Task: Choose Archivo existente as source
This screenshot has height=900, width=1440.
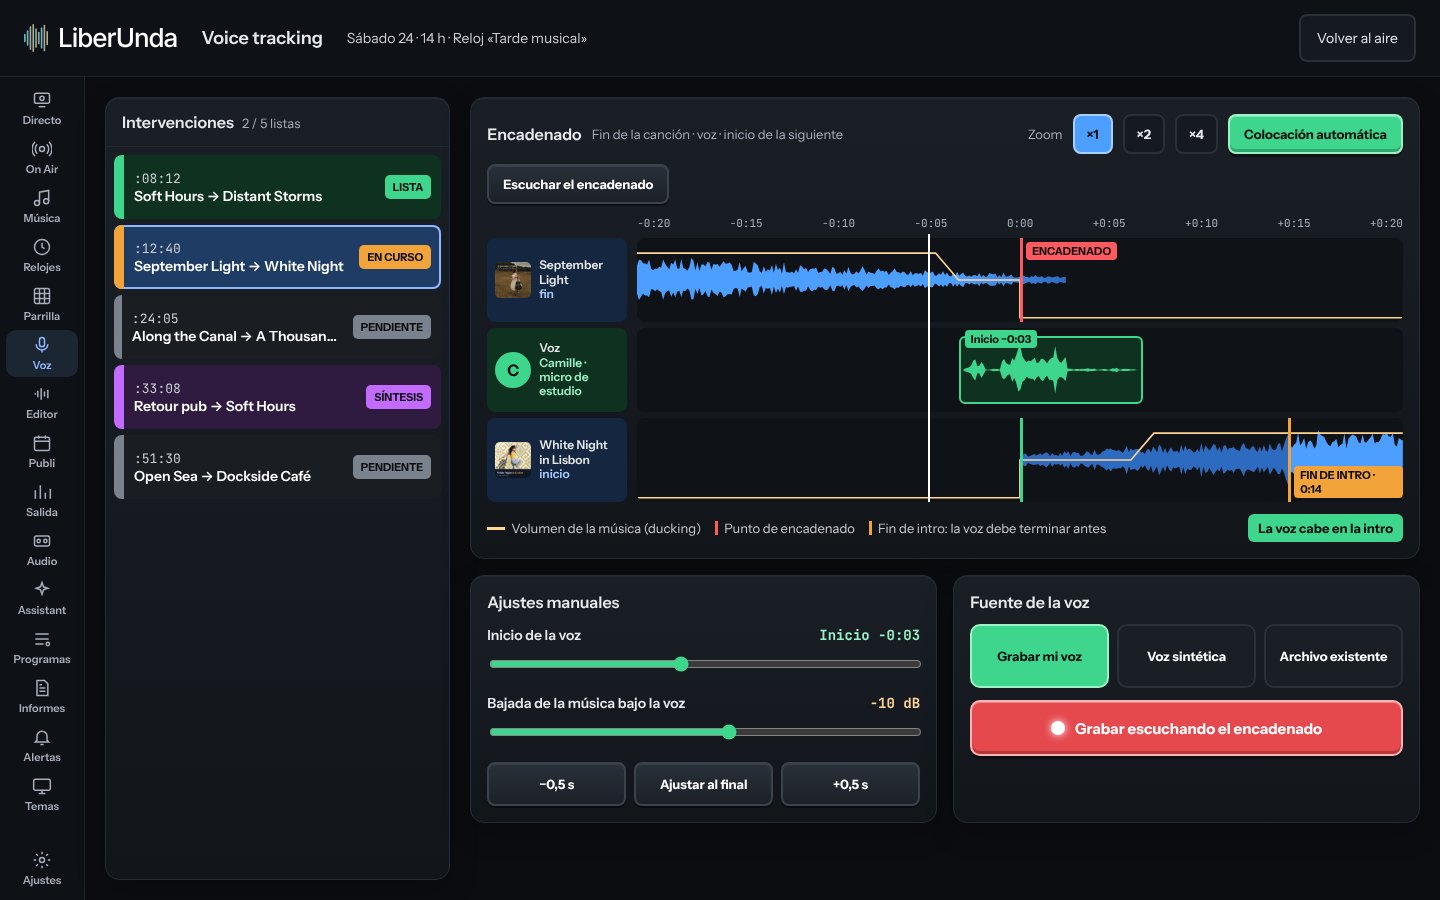Action: pos(1333,656)
